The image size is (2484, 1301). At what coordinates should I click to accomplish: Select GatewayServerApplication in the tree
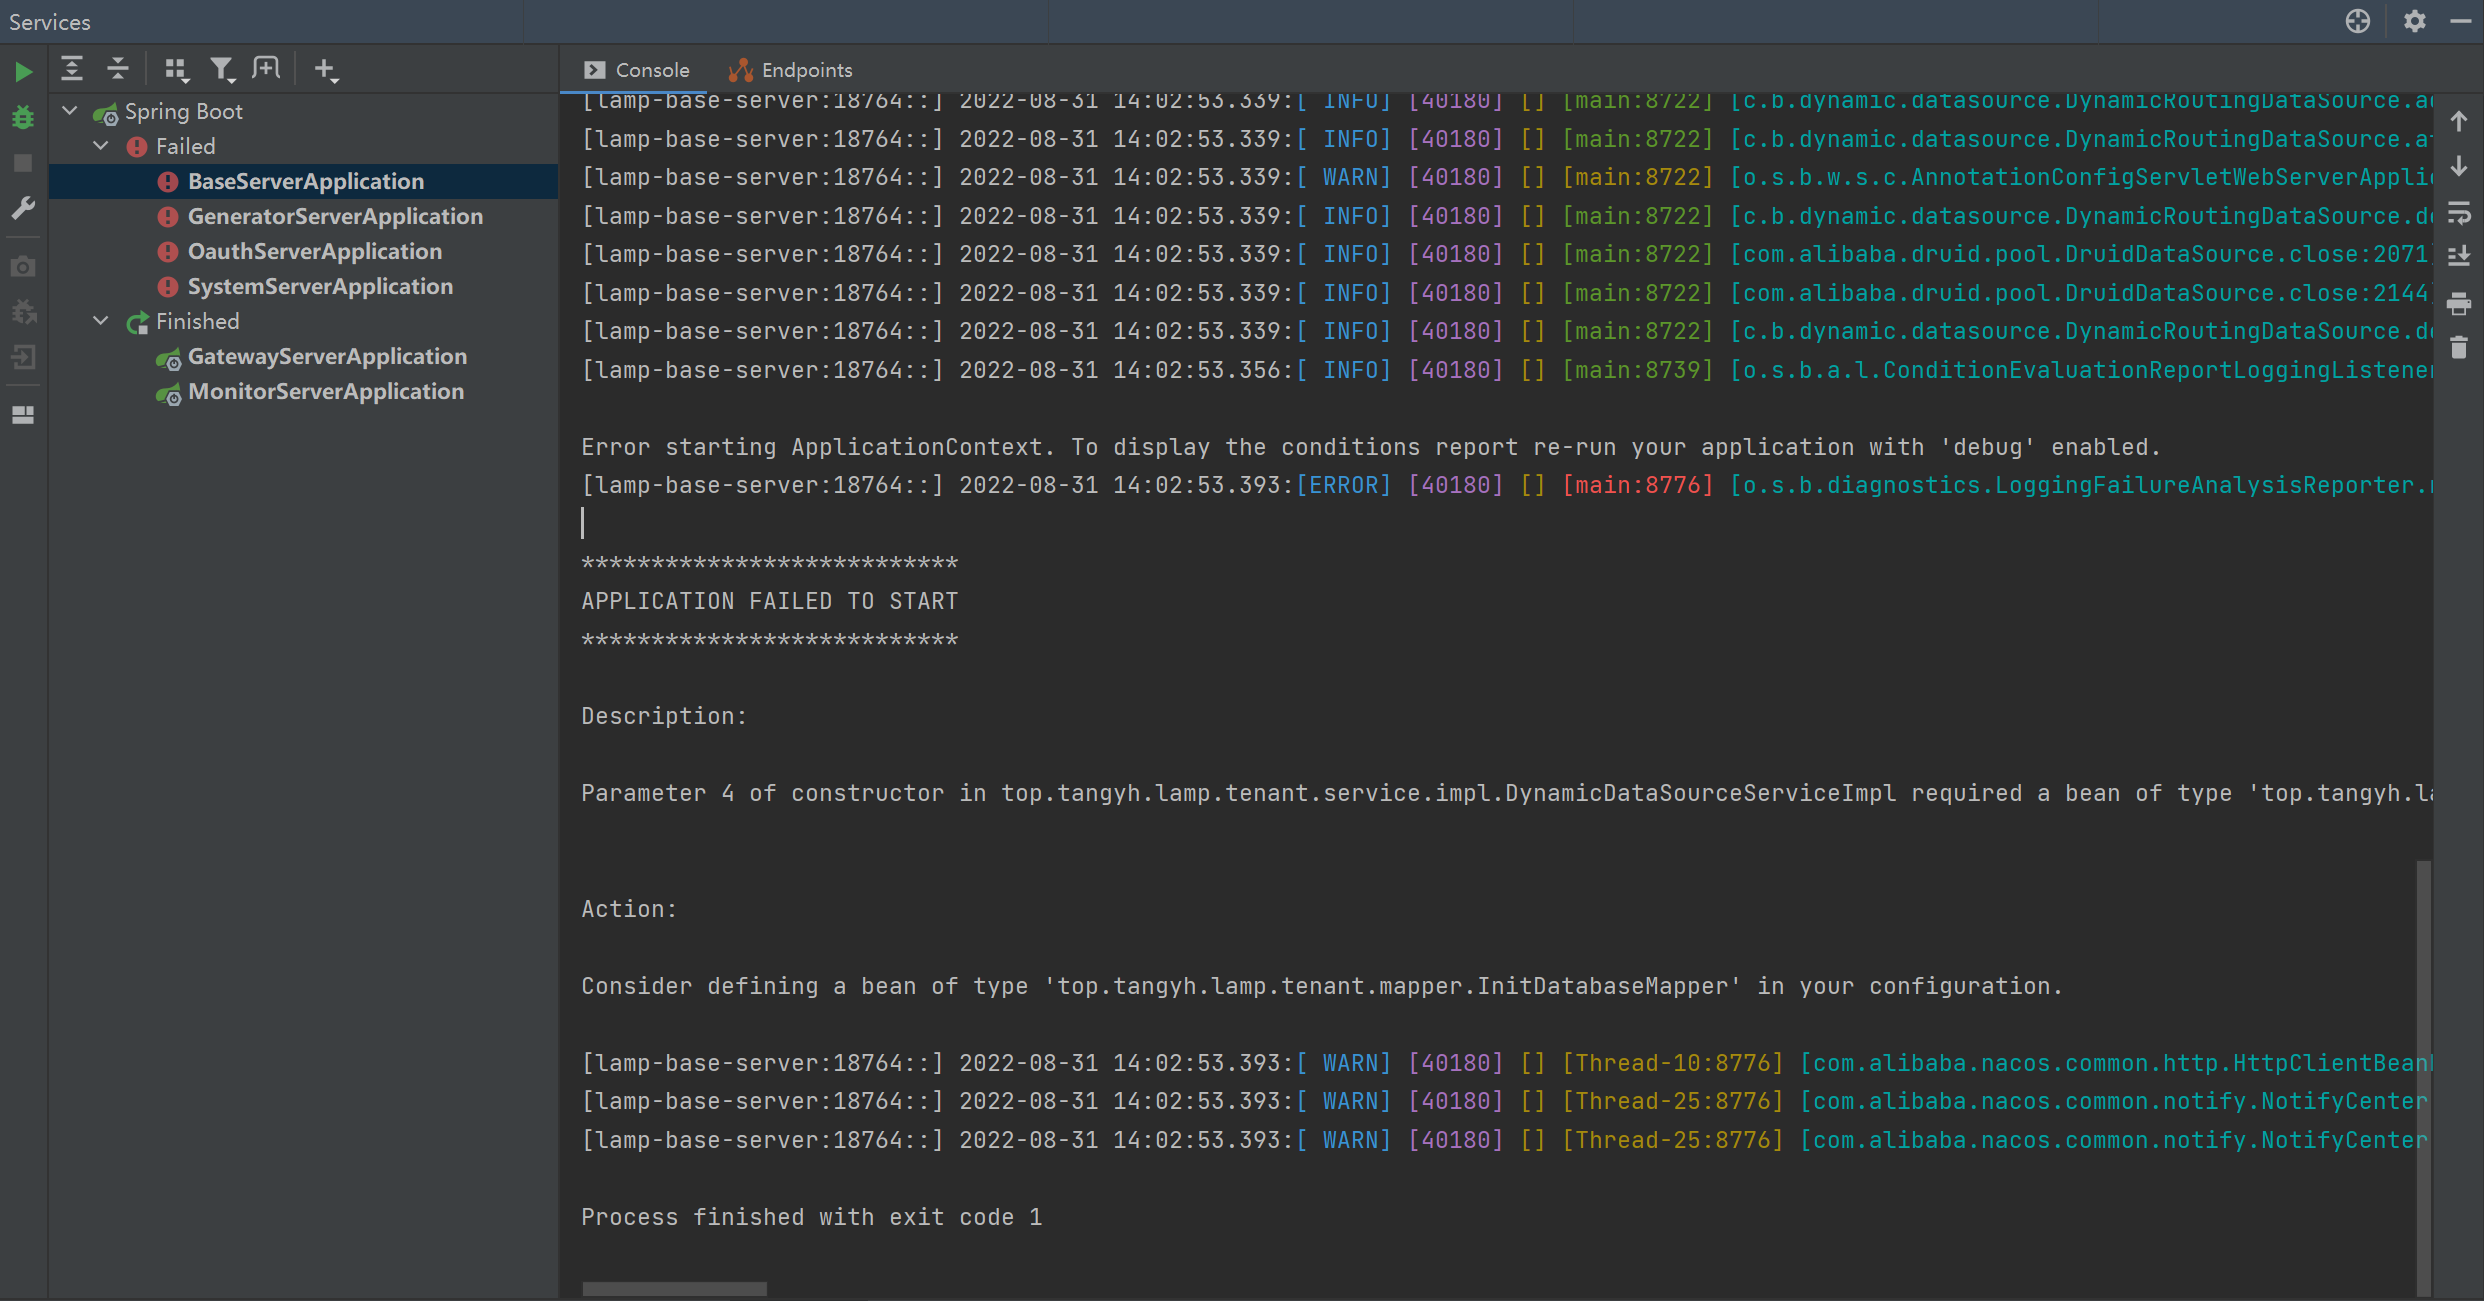tap(327, 356)
